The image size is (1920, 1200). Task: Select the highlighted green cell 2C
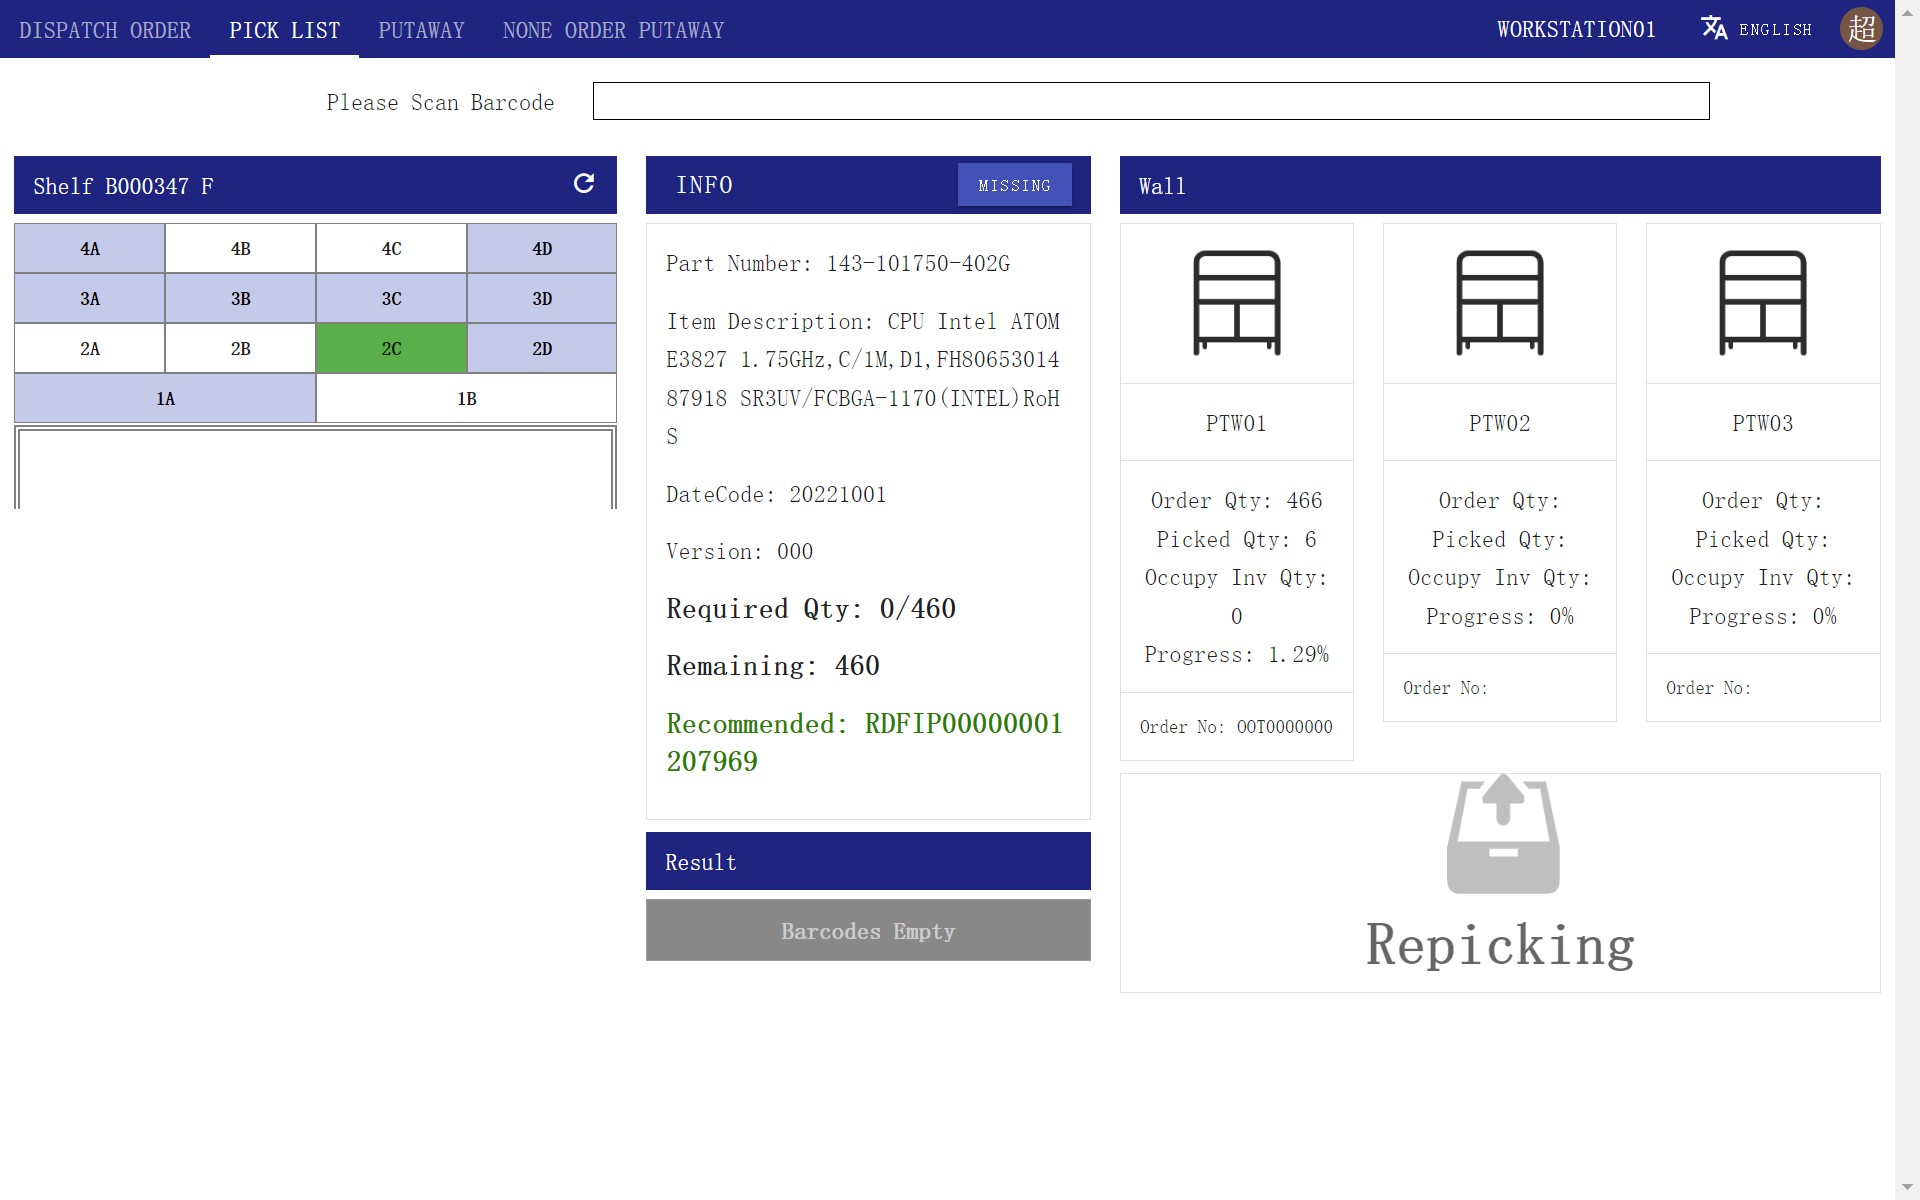391,348
